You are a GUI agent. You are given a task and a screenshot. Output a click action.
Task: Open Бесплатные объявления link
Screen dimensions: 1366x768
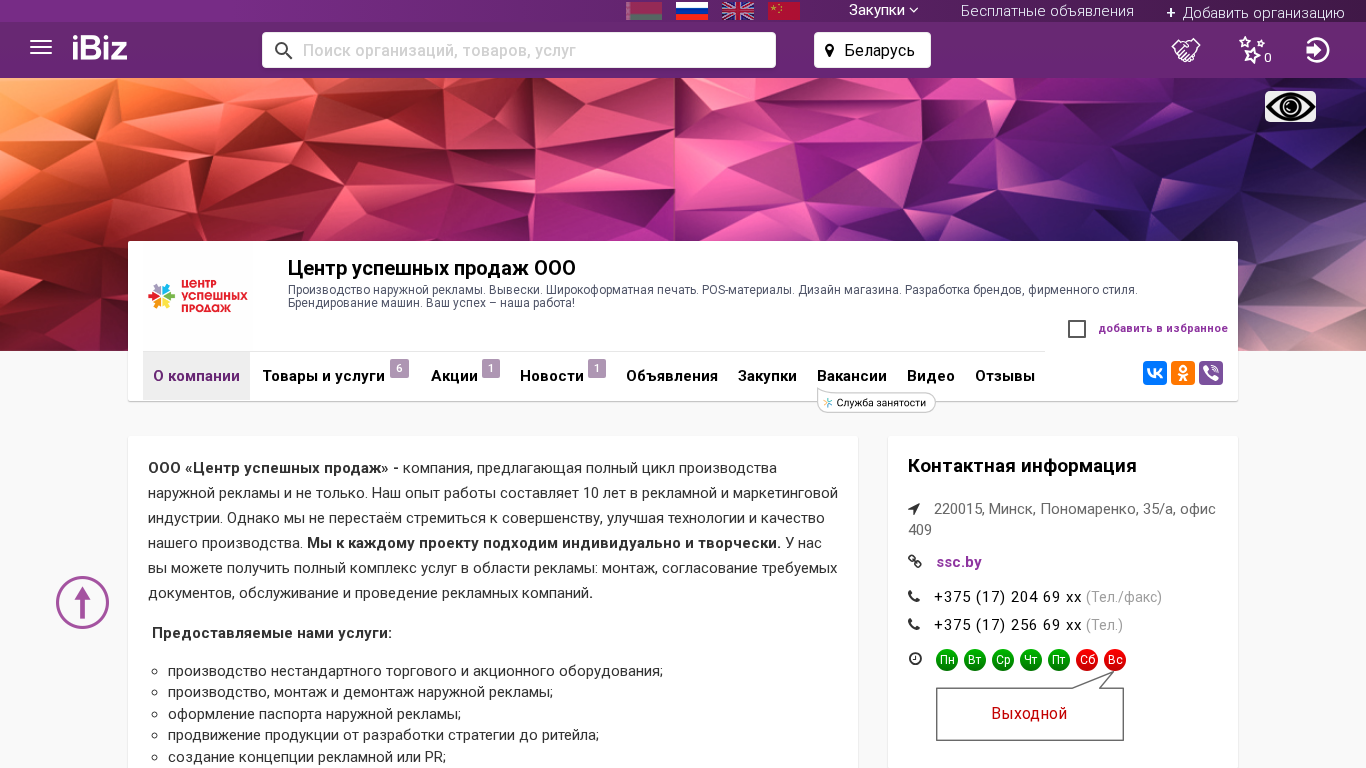(1047, 11)
